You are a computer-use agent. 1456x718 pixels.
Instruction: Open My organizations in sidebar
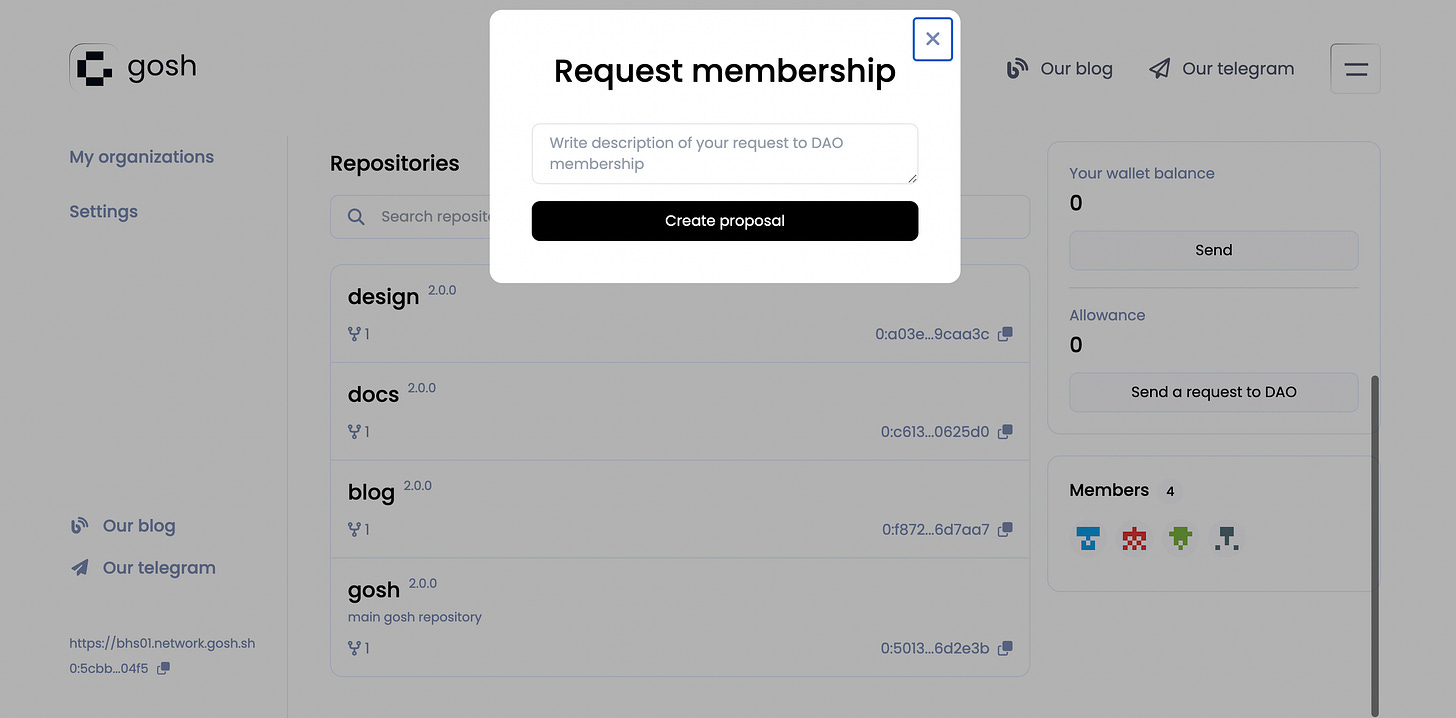[141, 157]
